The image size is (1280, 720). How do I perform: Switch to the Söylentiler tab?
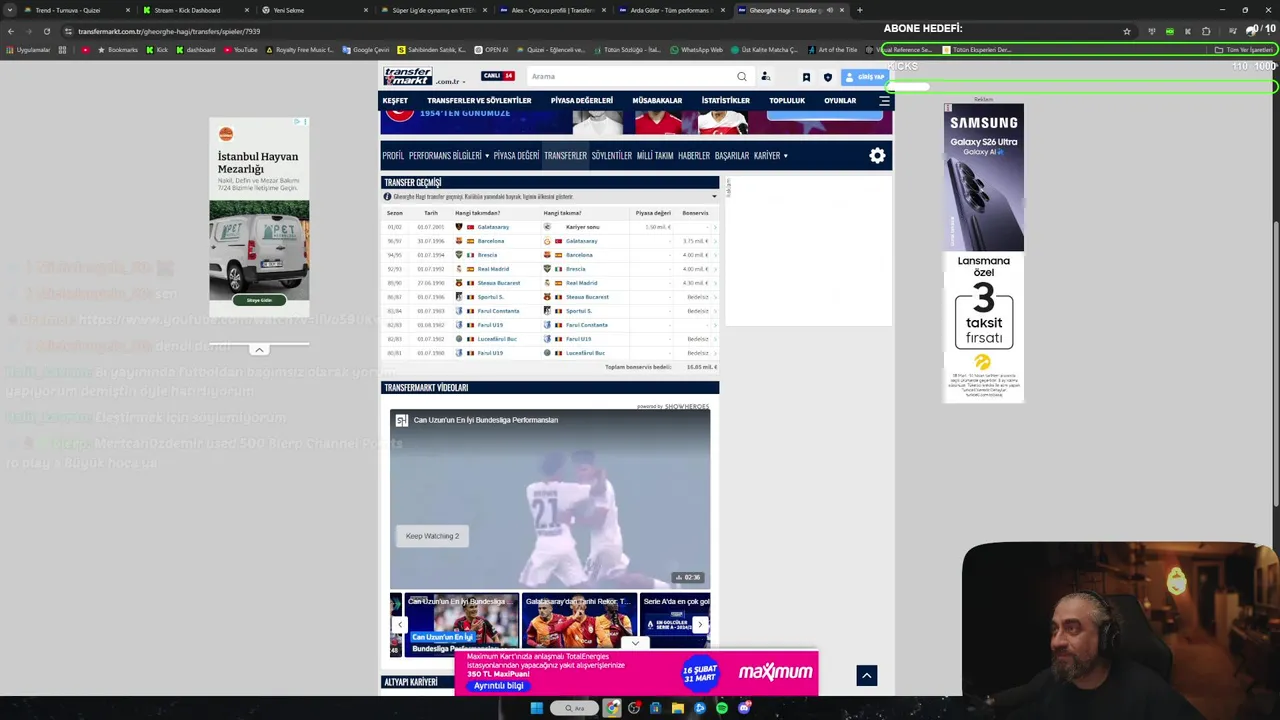(x=611, y=156)
